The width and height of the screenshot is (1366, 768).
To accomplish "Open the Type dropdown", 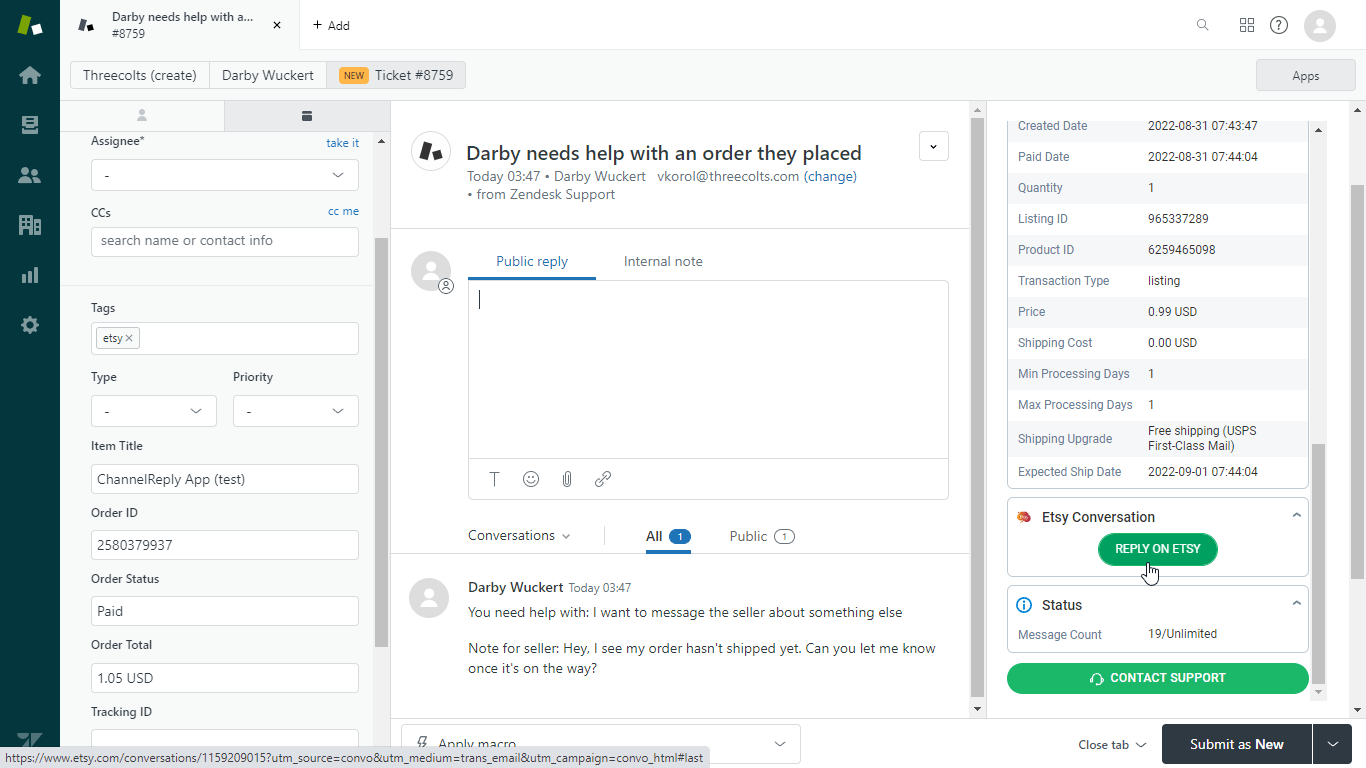I will pos(153,411).
